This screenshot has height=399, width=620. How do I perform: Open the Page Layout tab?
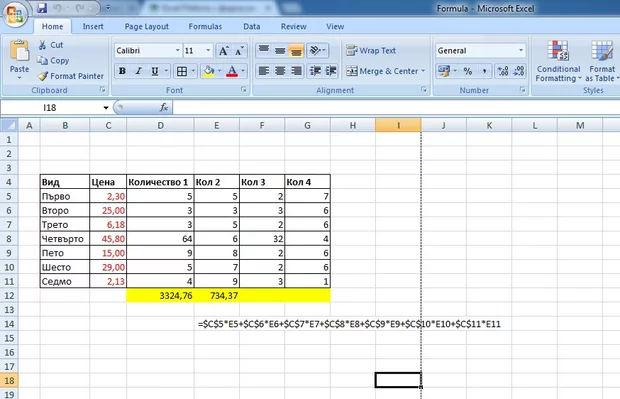coord(147,26)
